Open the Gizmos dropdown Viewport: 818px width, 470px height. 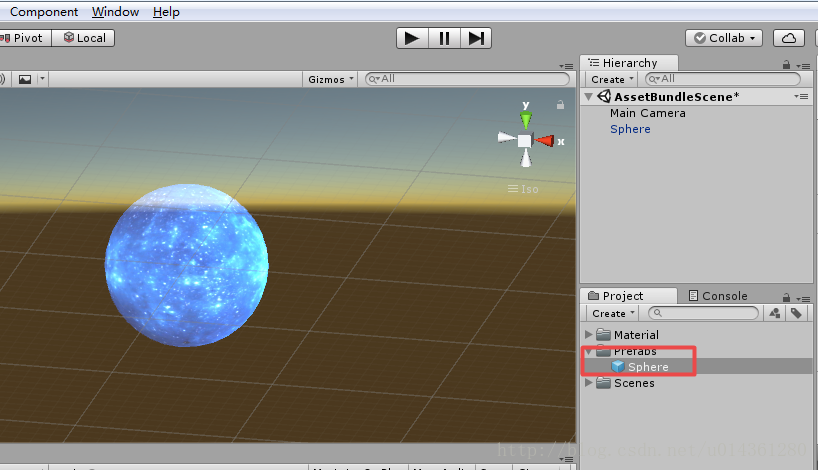[331, 79]
